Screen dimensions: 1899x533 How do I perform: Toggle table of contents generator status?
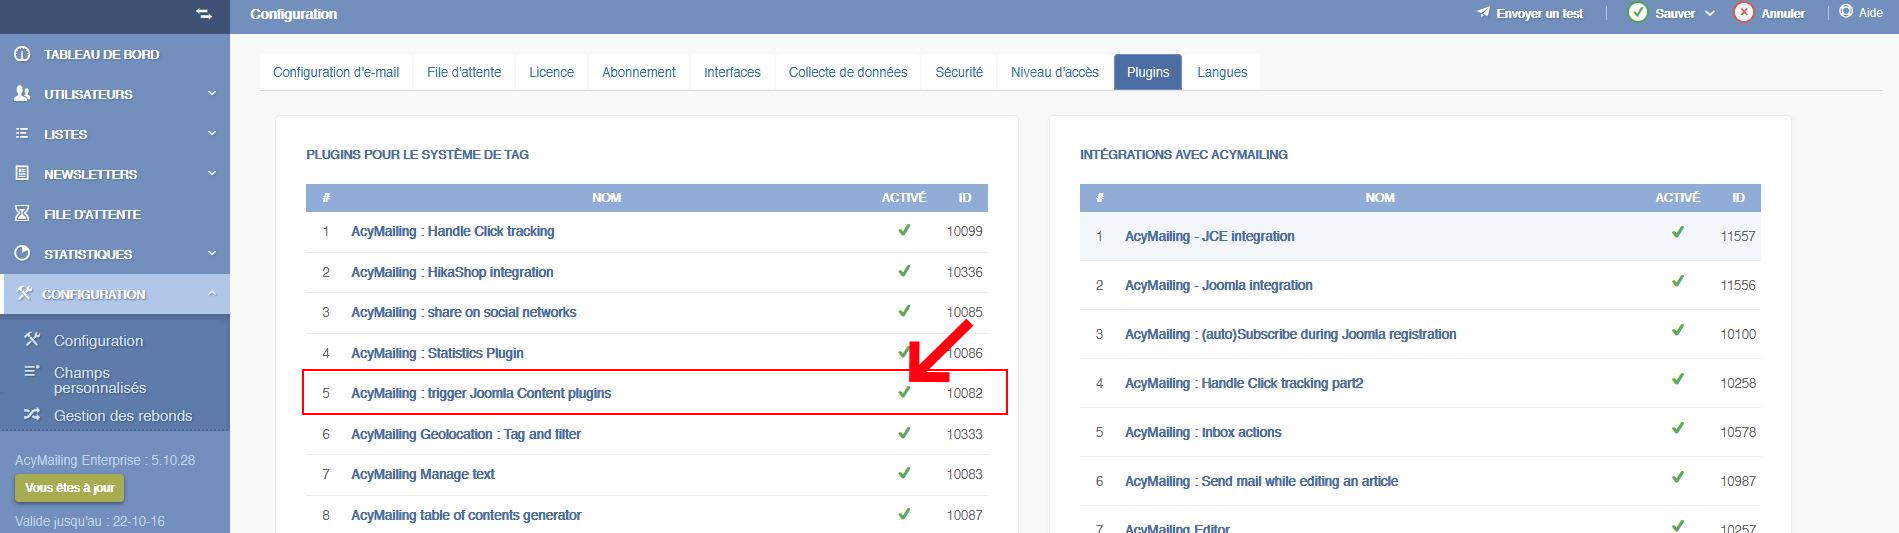click(x=904, y=514)
